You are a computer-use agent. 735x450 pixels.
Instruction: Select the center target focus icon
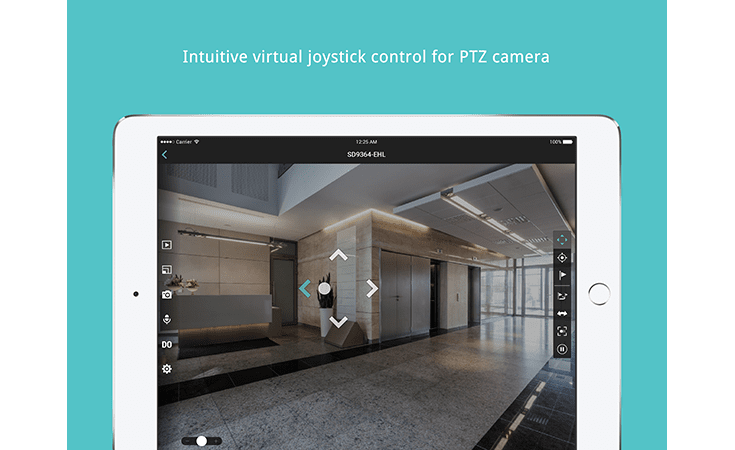tap(562, 258)
